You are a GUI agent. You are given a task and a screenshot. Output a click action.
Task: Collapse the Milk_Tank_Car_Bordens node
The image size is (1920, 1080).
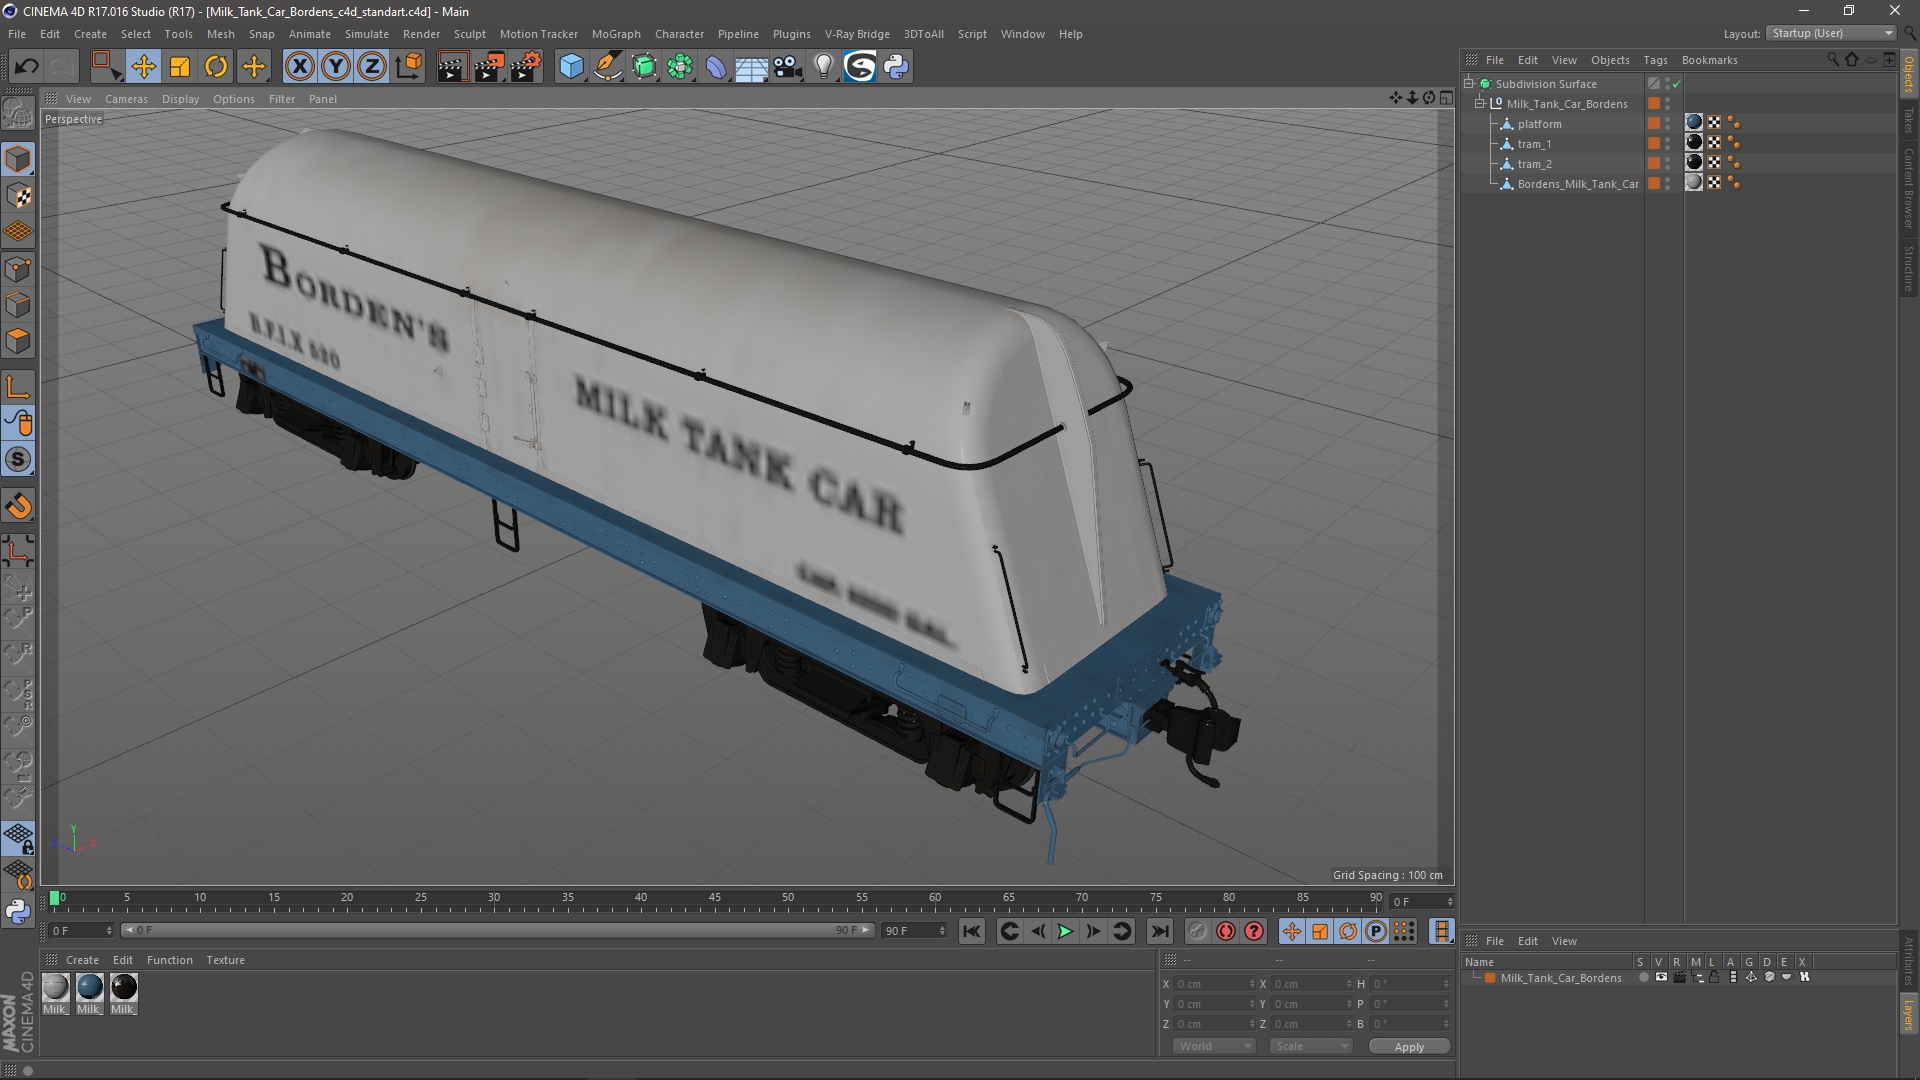click(1480, 103)
